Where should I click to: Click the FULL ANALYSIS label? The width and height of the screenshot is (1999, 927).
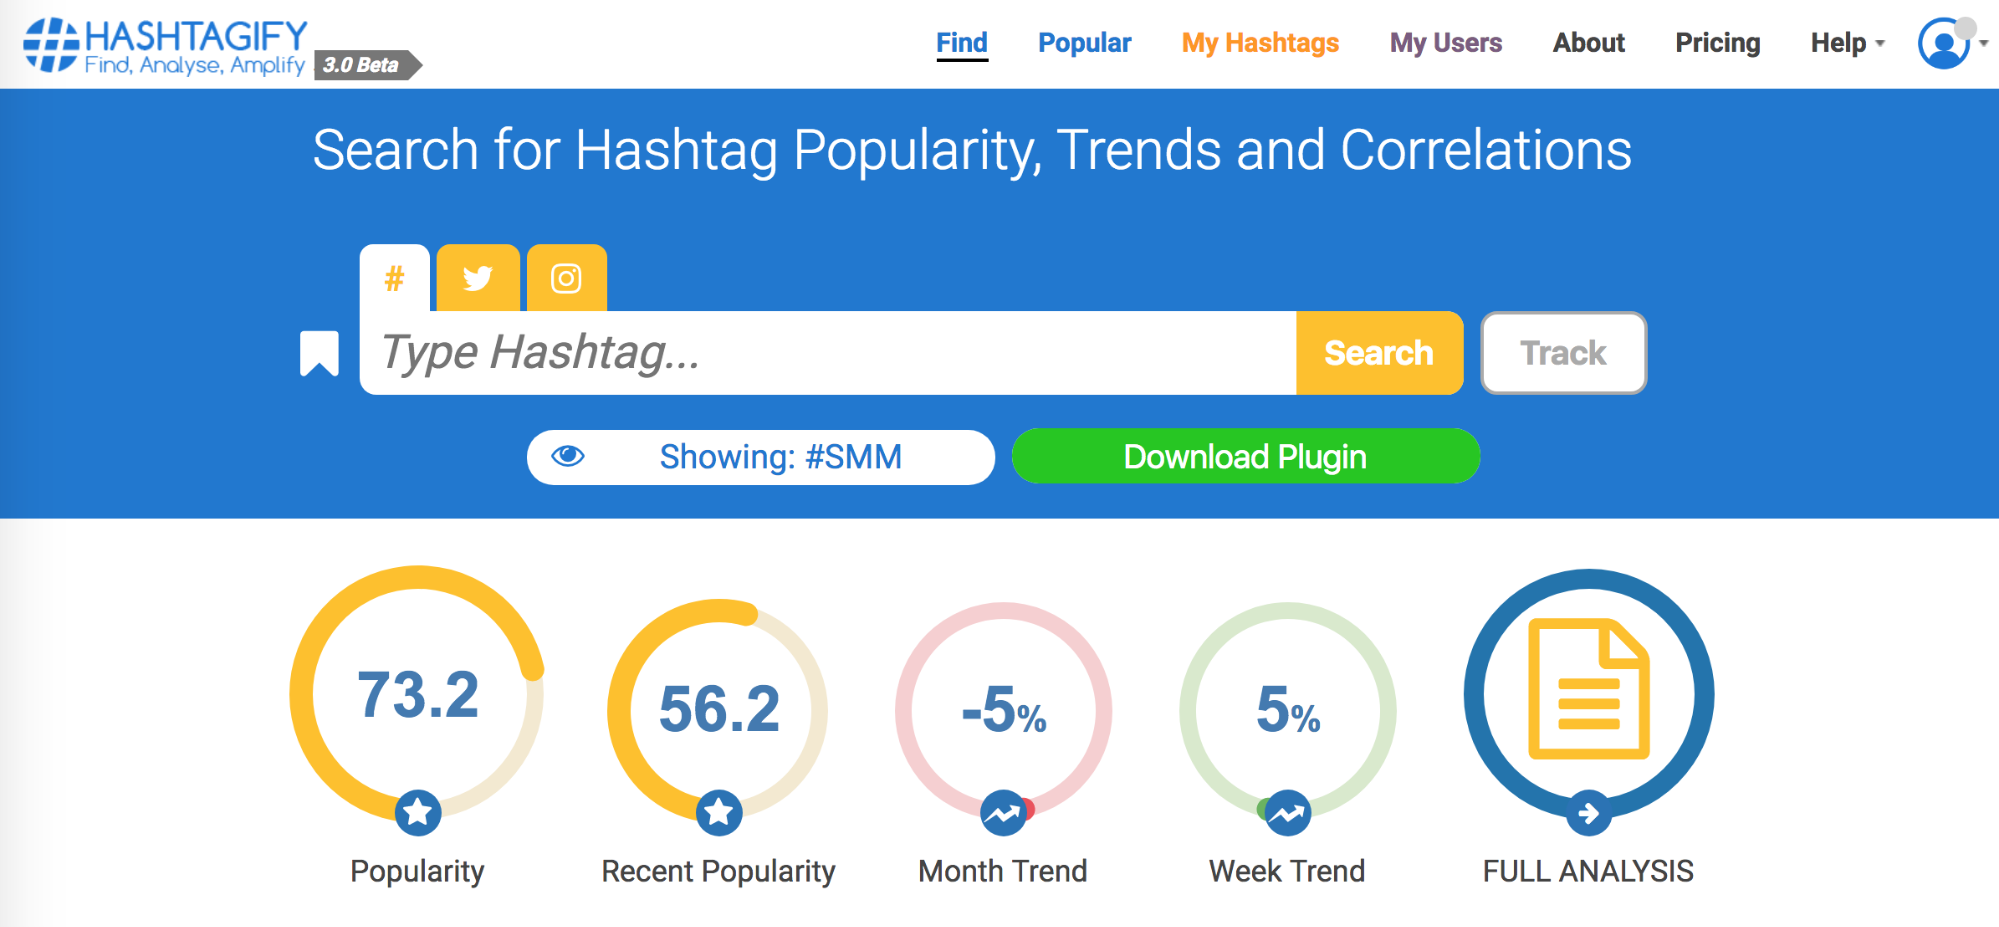coord(1588,871)
